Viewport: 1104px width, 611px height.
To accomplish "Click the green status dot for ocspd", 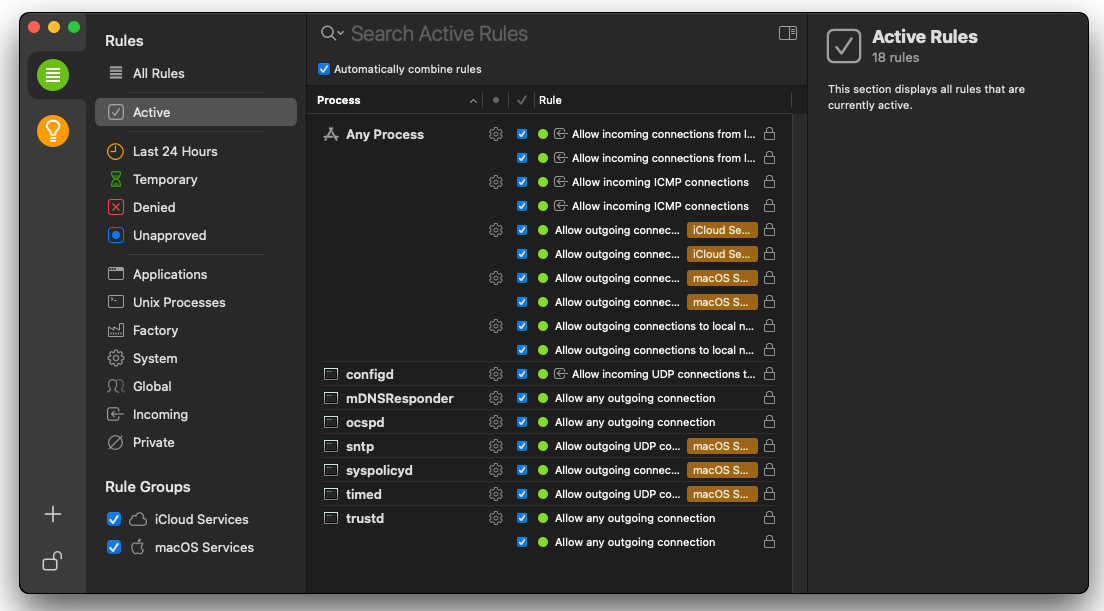I will pos(543,422).
